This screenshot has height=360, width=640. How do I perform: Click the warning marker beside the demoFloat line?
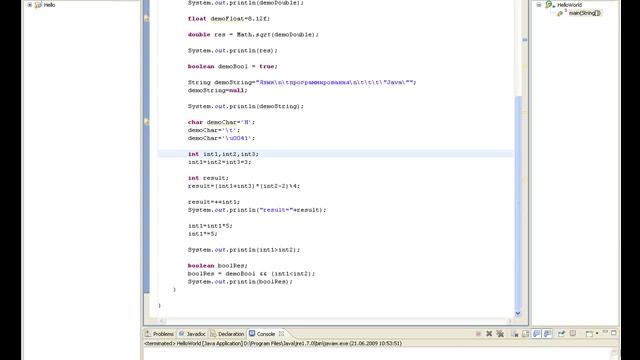147,18
